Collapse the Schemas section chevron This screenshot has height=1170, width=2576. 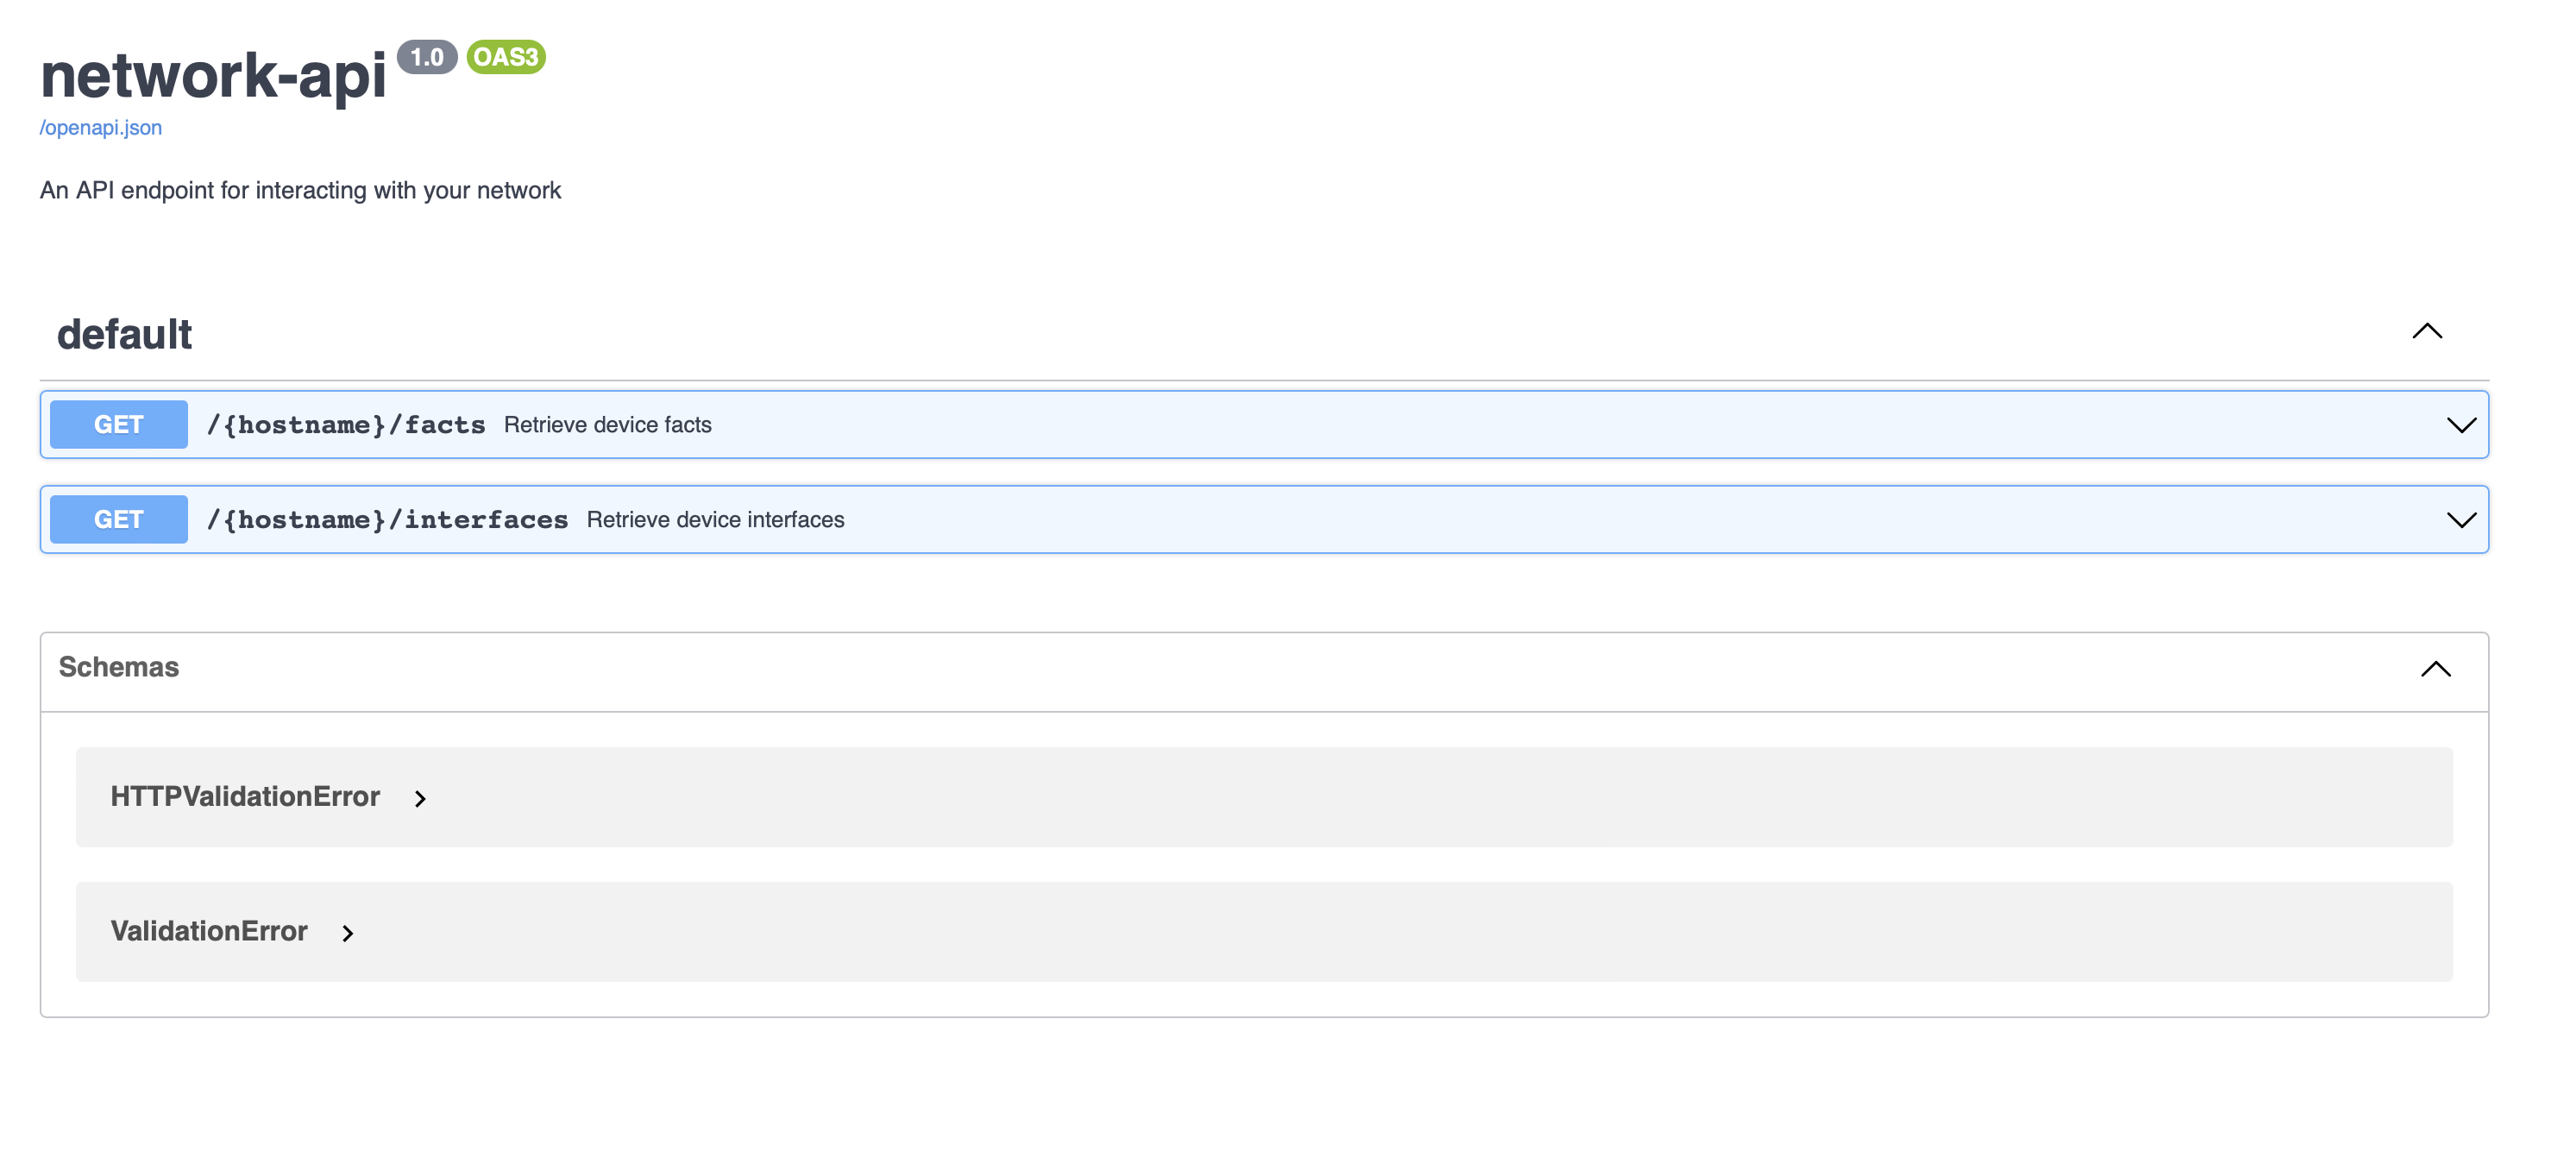[x=2435, y=669]
